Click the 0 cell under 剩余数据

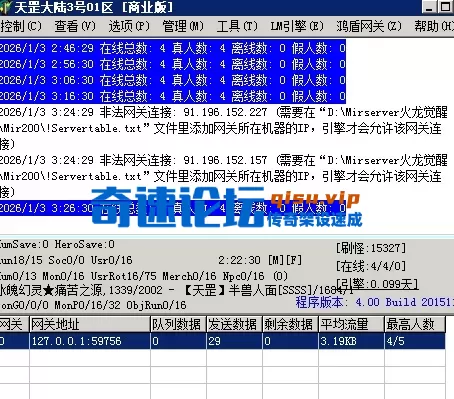point(290,341)
